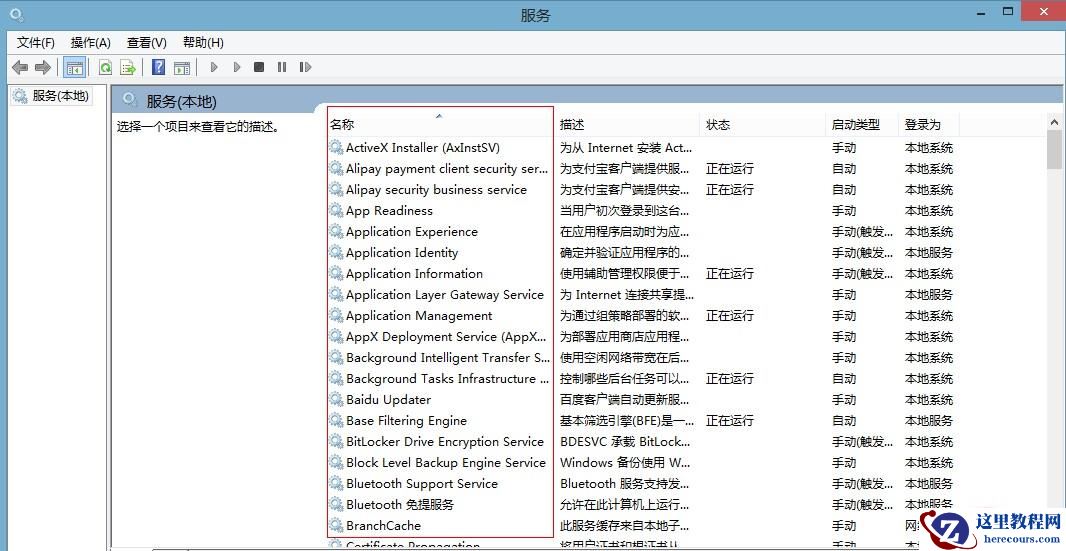Screen dimensions: 1066x551
Task: Click the gear icon beside Application Experience
Action: click(x=336, y=231)
